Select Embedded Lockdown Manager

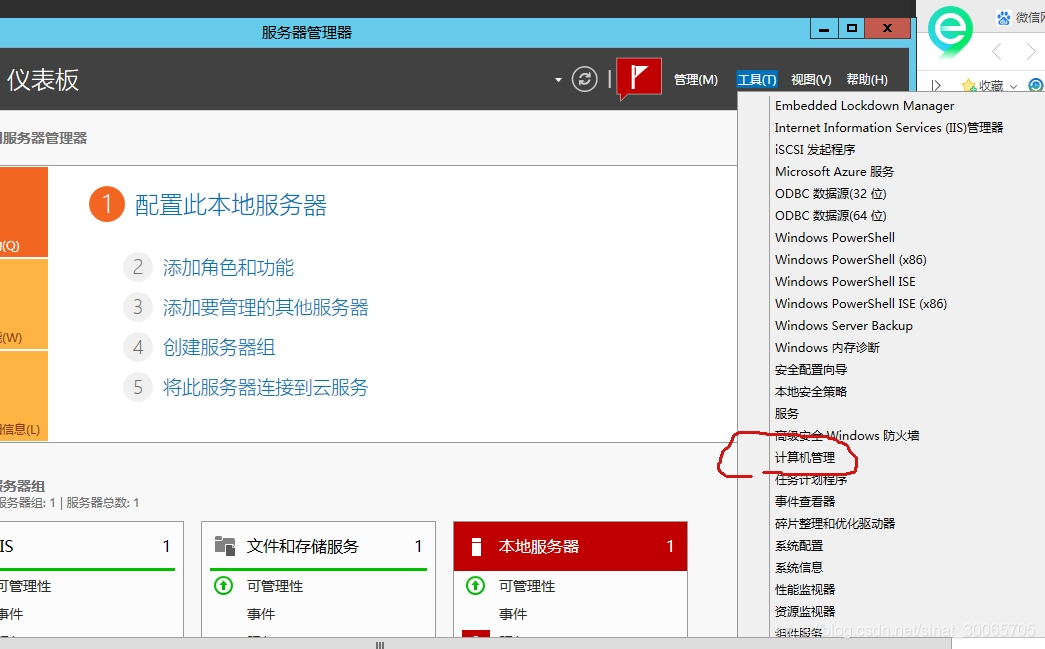864,105
